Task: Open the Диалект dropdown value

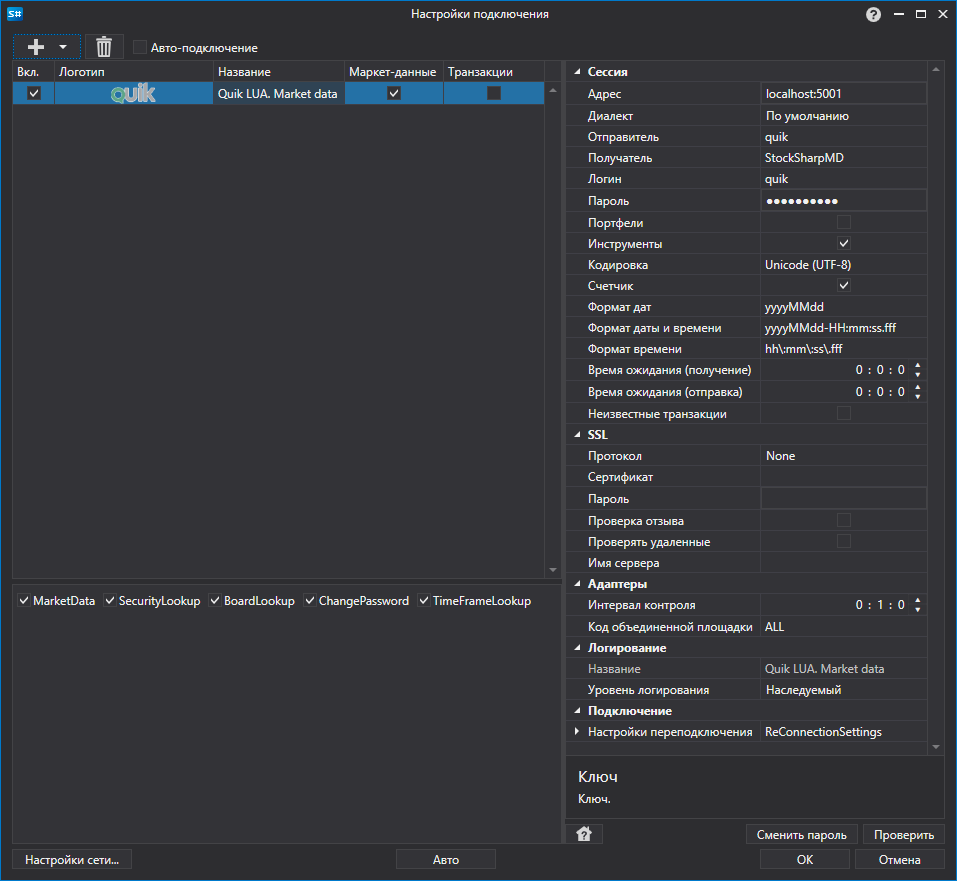Action: [843, 116]
